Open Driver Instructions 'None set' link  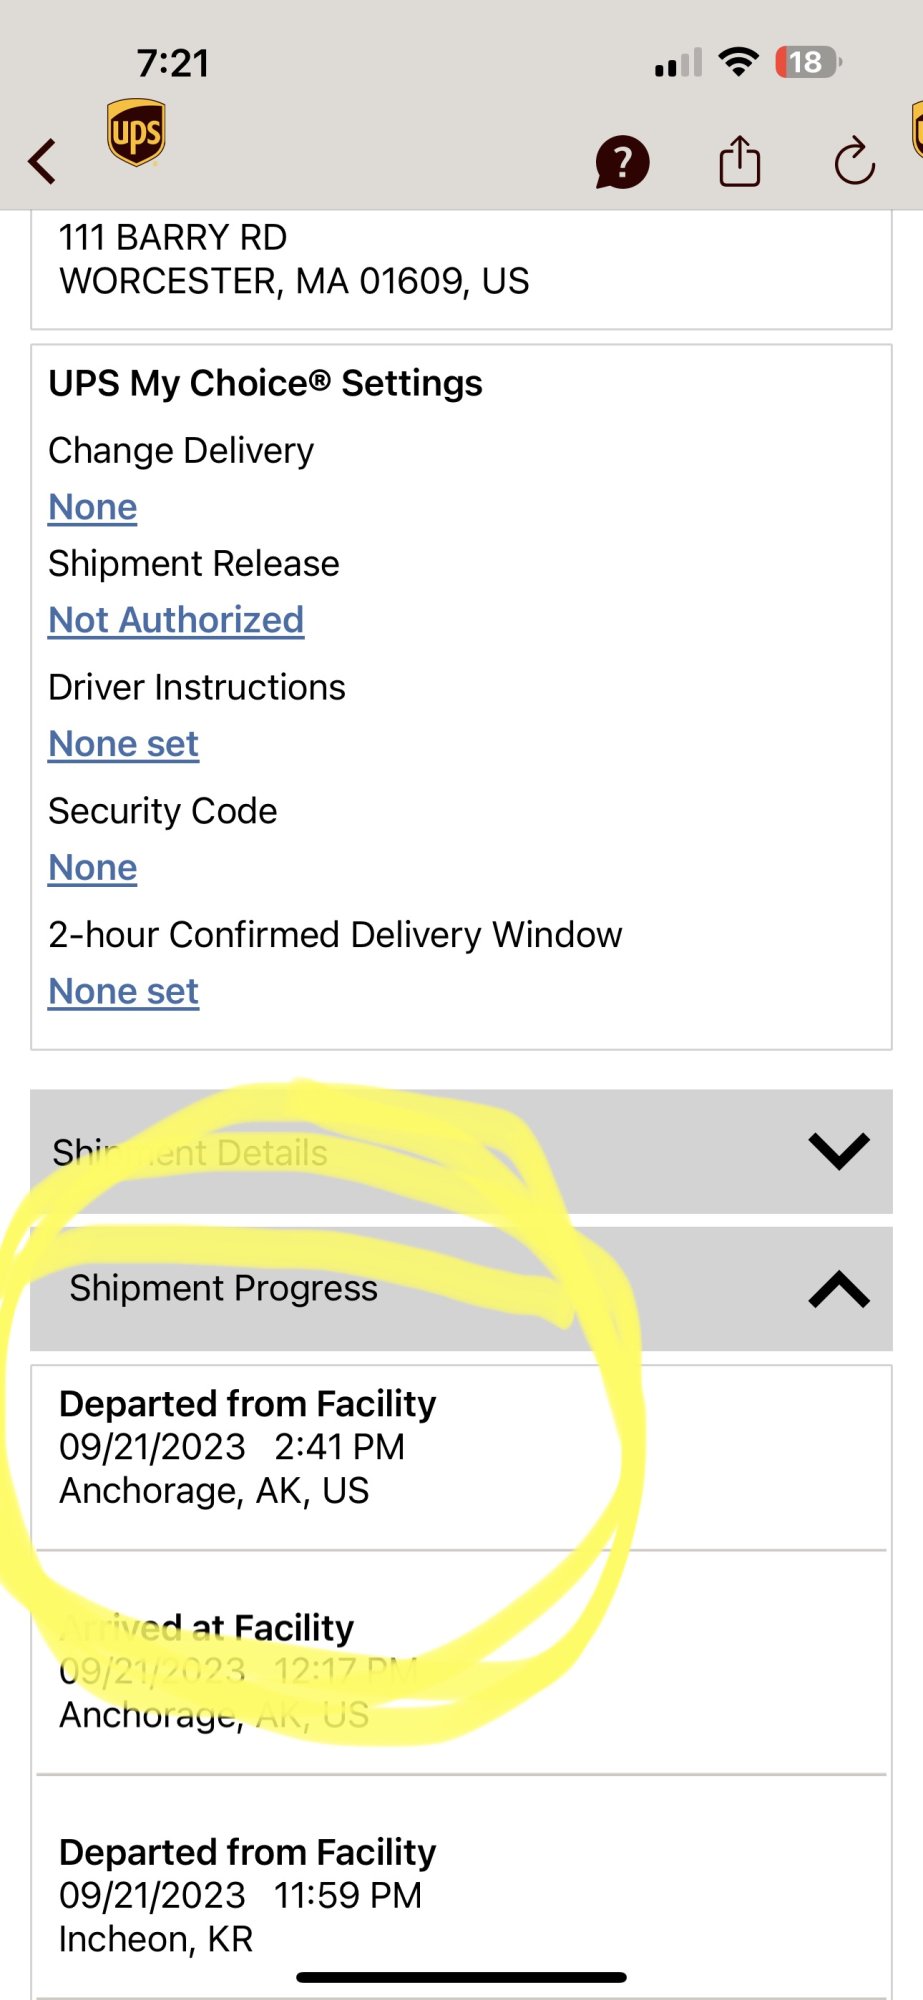(124, 744)
